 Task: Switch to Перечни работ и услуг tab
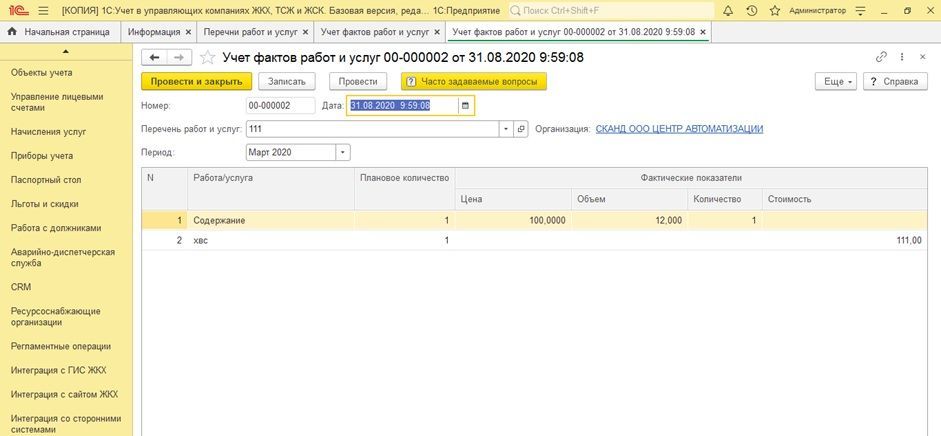(x=256, y=32)
